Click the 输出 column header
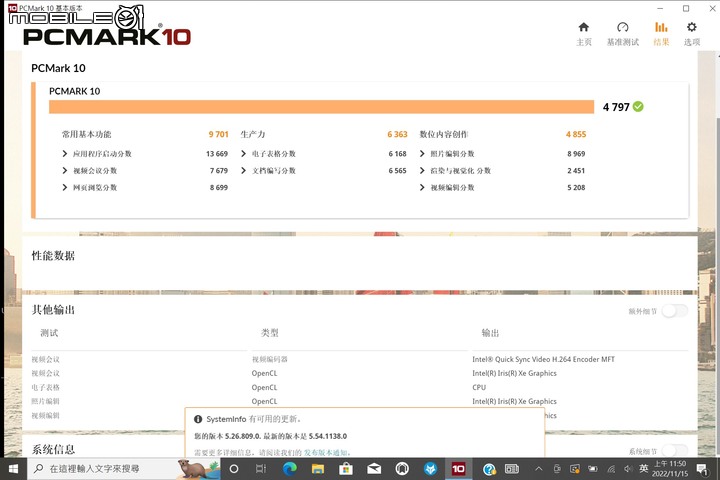This screenshot has height=480, width=720. point(490,333)
